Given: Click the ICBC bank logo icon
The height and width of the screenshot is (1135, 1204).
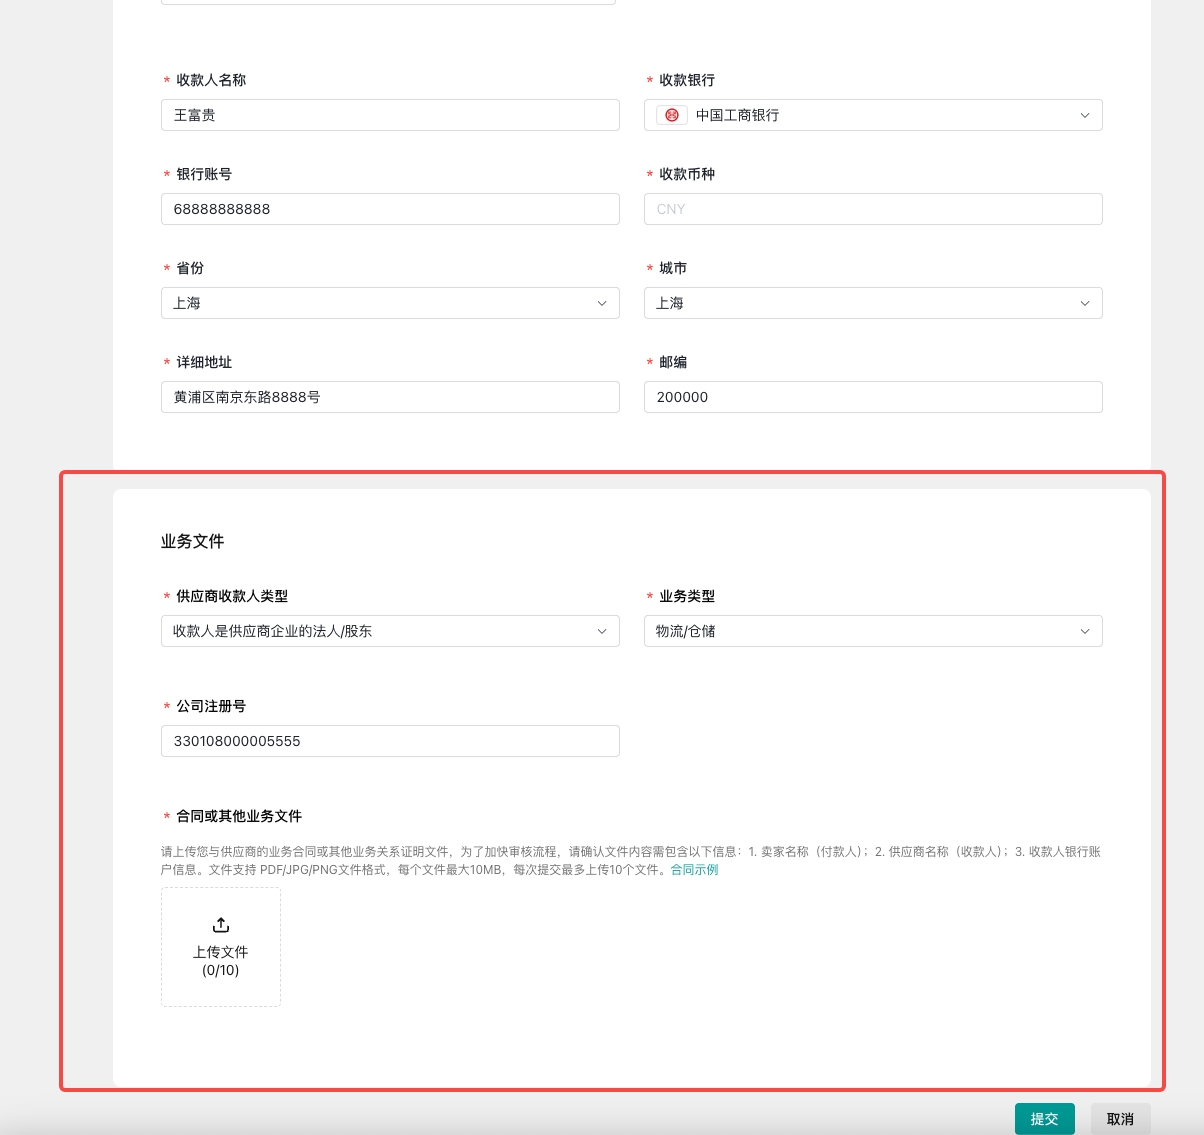Looking at the screenshot, I should [672, 115].
